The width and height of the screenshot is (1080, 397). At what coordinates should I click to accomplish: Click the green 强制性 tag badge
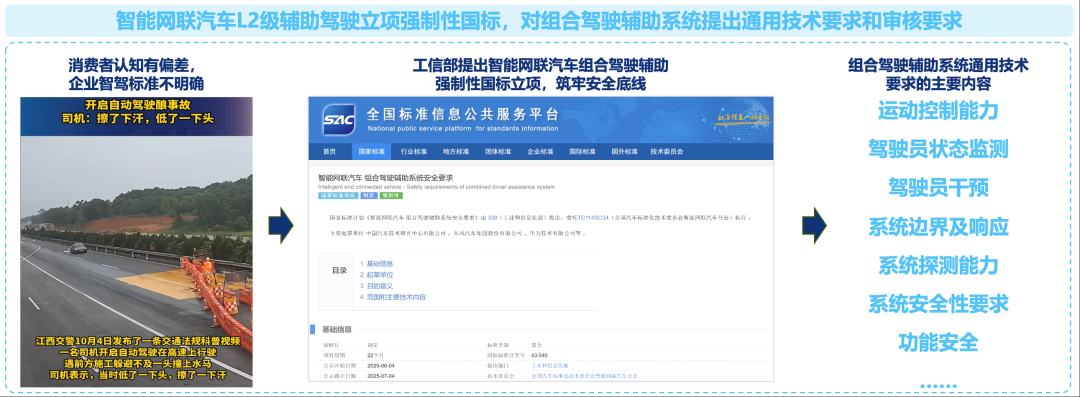point(392,196)
